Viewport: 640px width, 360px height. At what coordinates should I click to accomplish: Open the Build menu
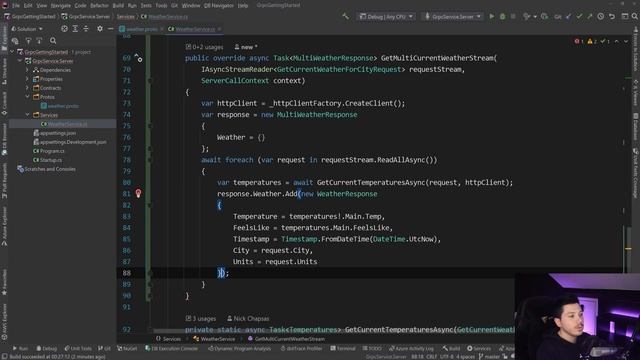tap(118, 6)
